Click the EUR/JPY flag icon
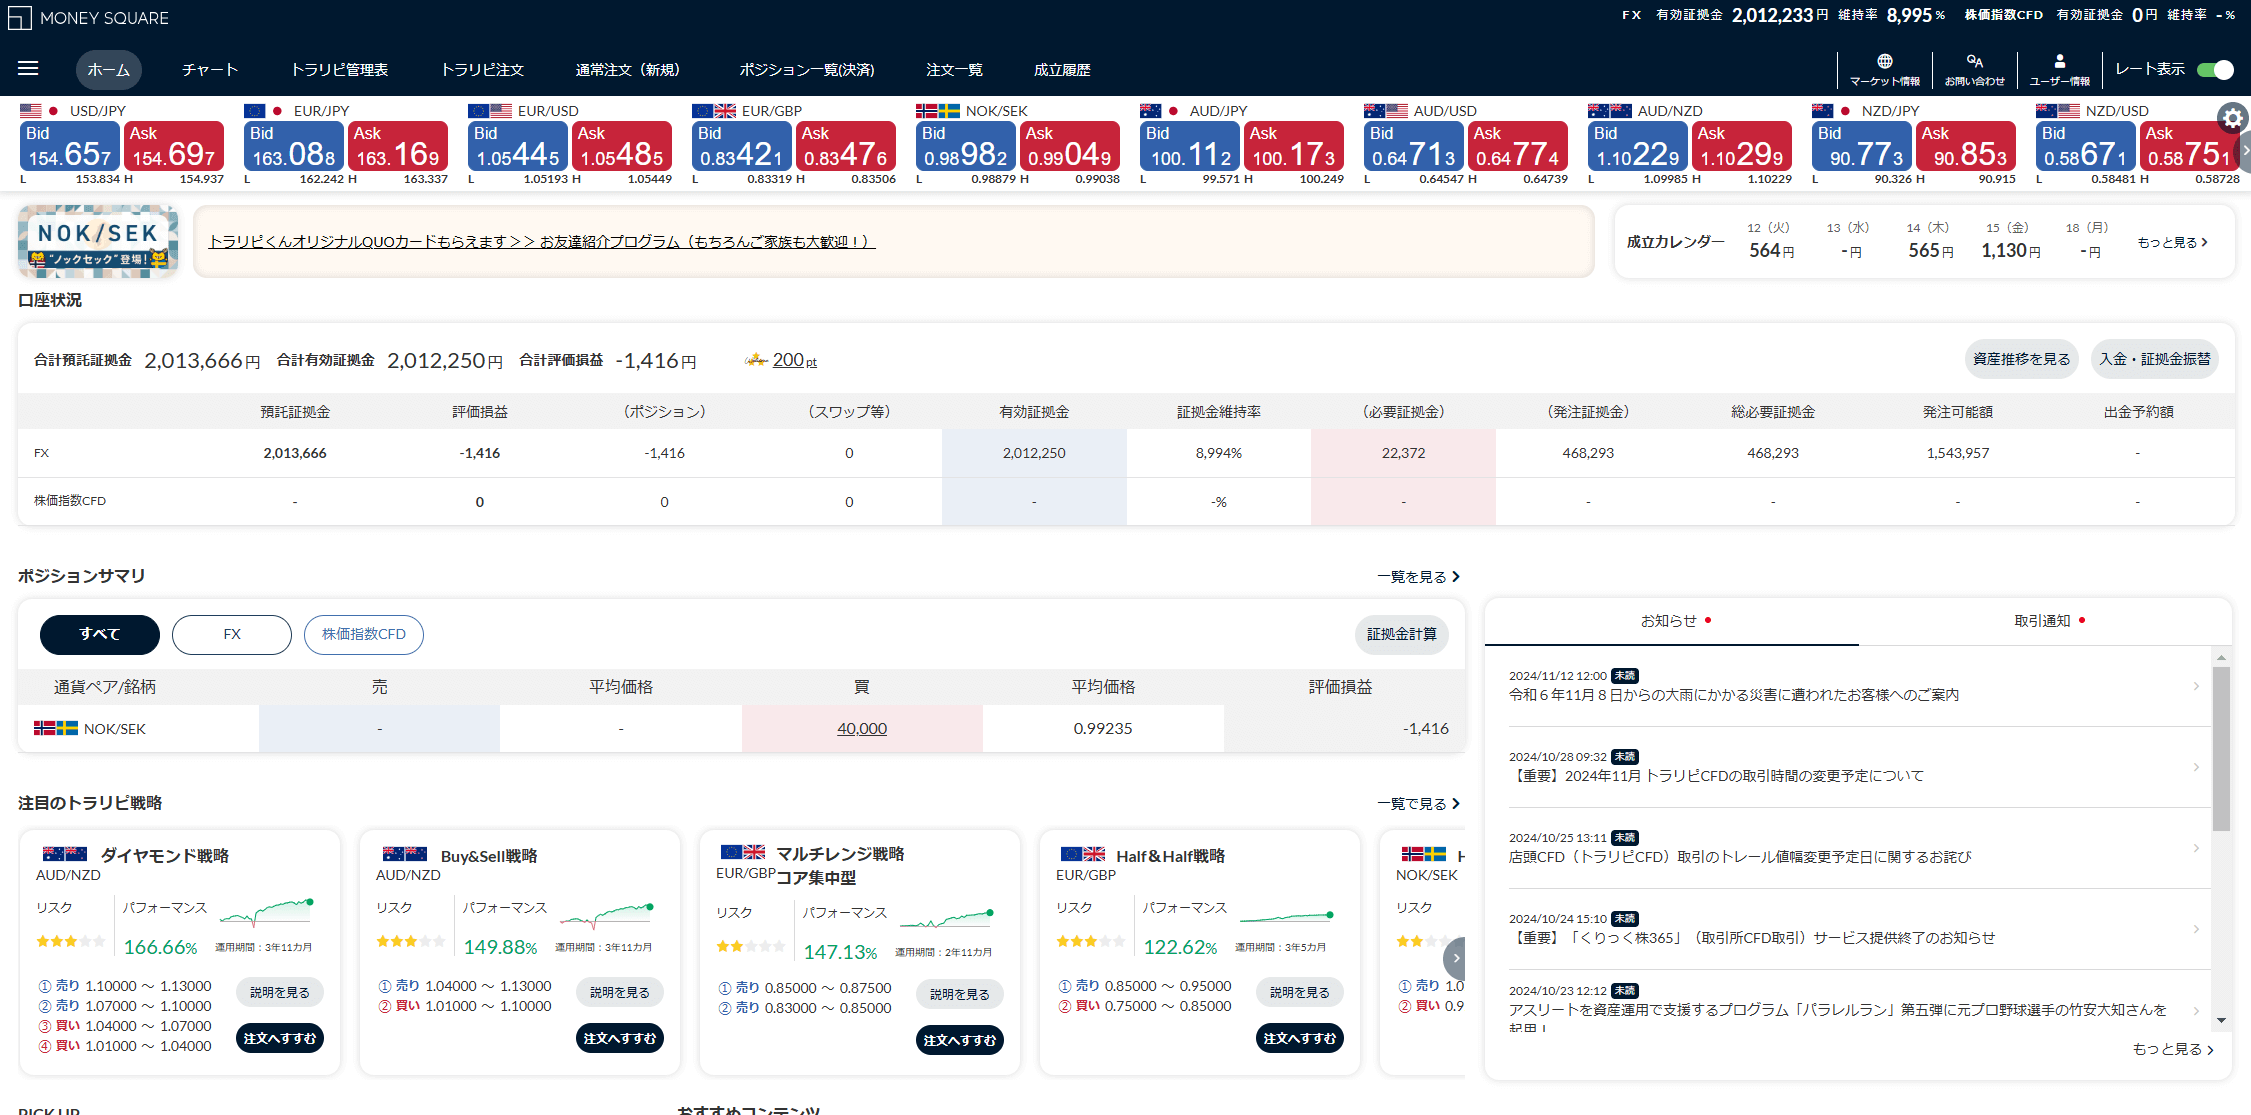 264,111
